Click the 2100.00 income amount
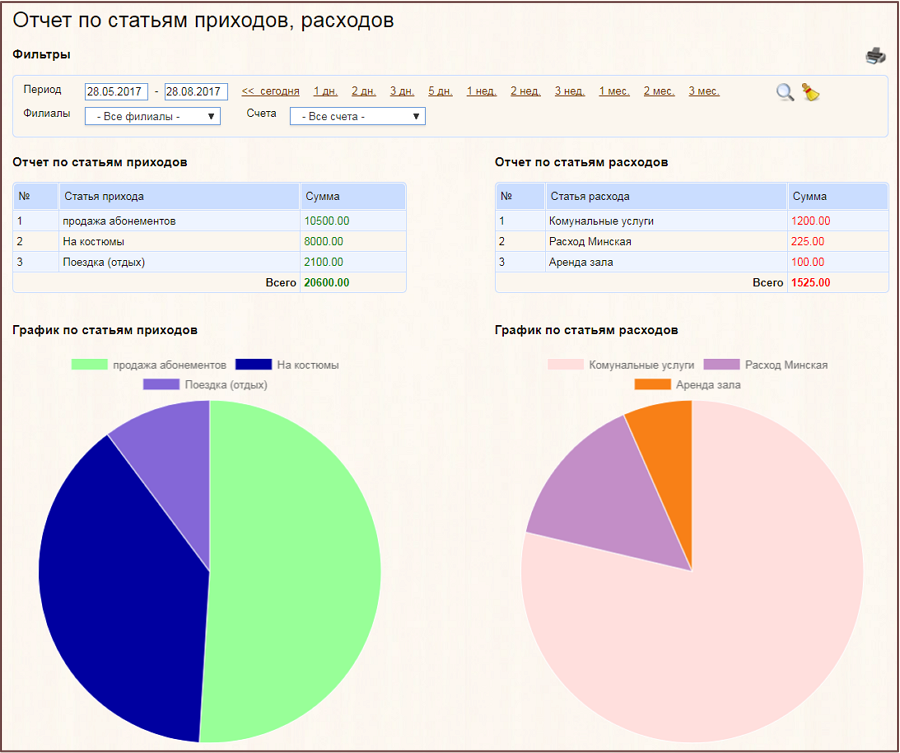 click(x=324, y=262)
